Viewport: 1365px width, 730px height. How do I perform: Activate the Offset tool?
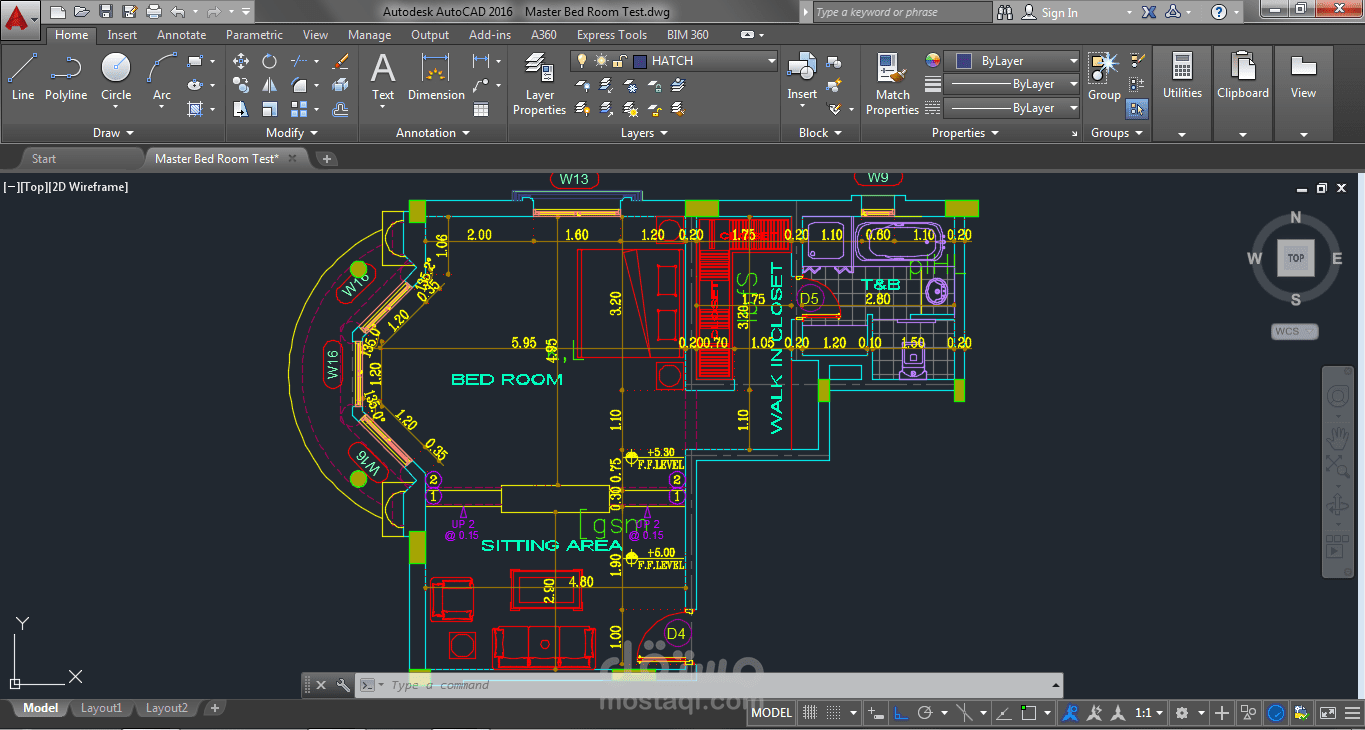point(340,109)
